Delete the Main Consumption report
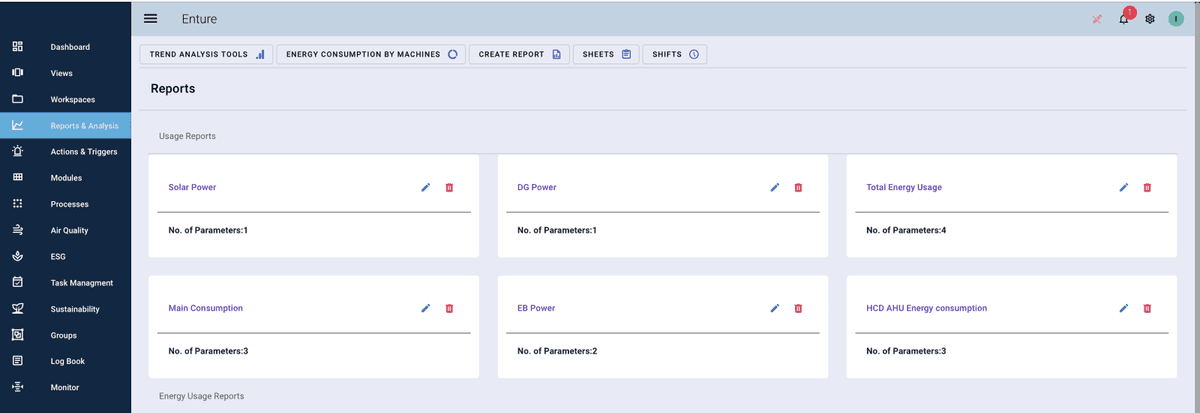The height and width of the screenshot is (413, 1200). click(449, 308)
